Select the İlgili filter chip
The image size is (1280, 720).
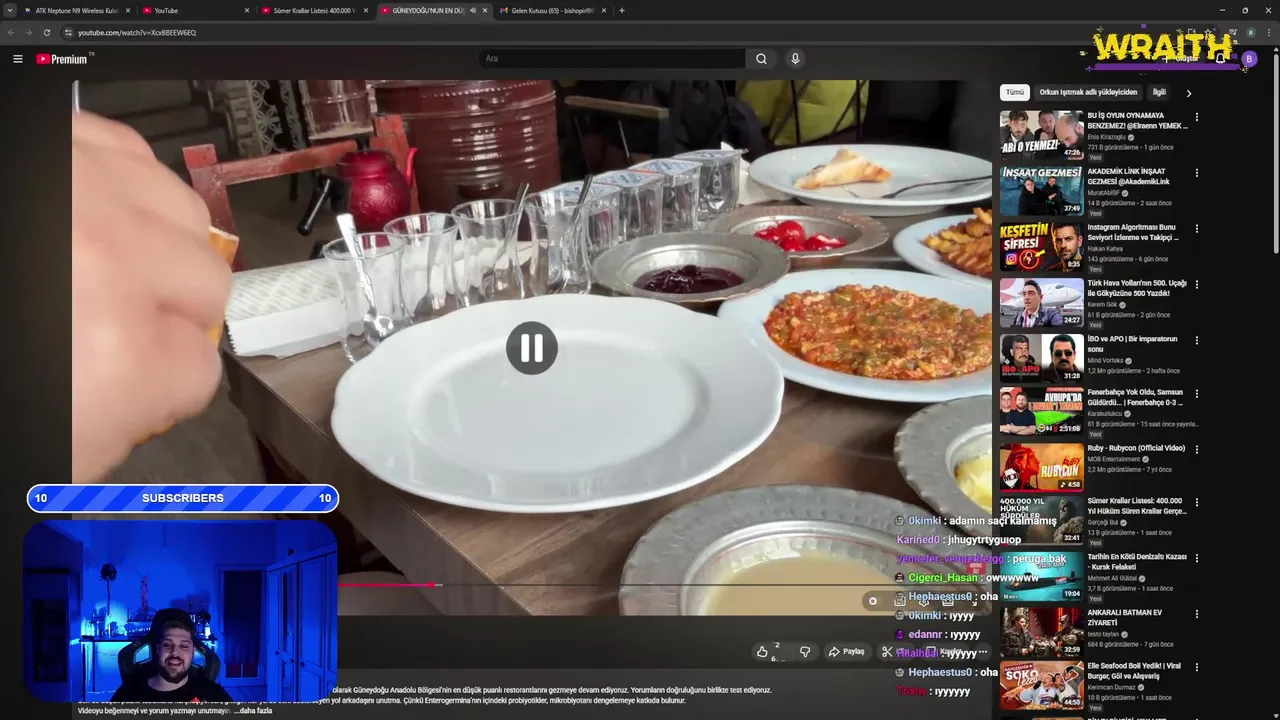point(1159,92)
